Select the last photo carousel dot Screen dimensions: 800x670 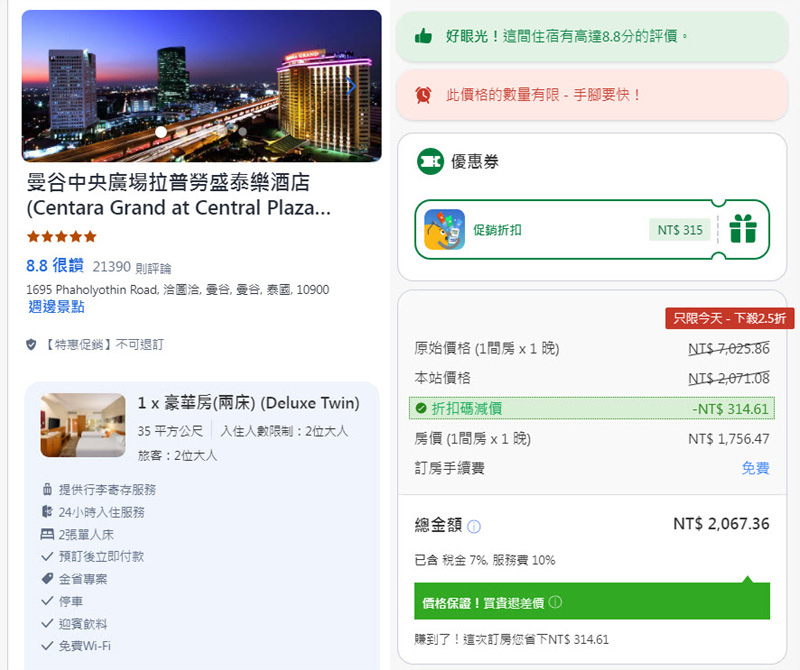pos(242,132)
